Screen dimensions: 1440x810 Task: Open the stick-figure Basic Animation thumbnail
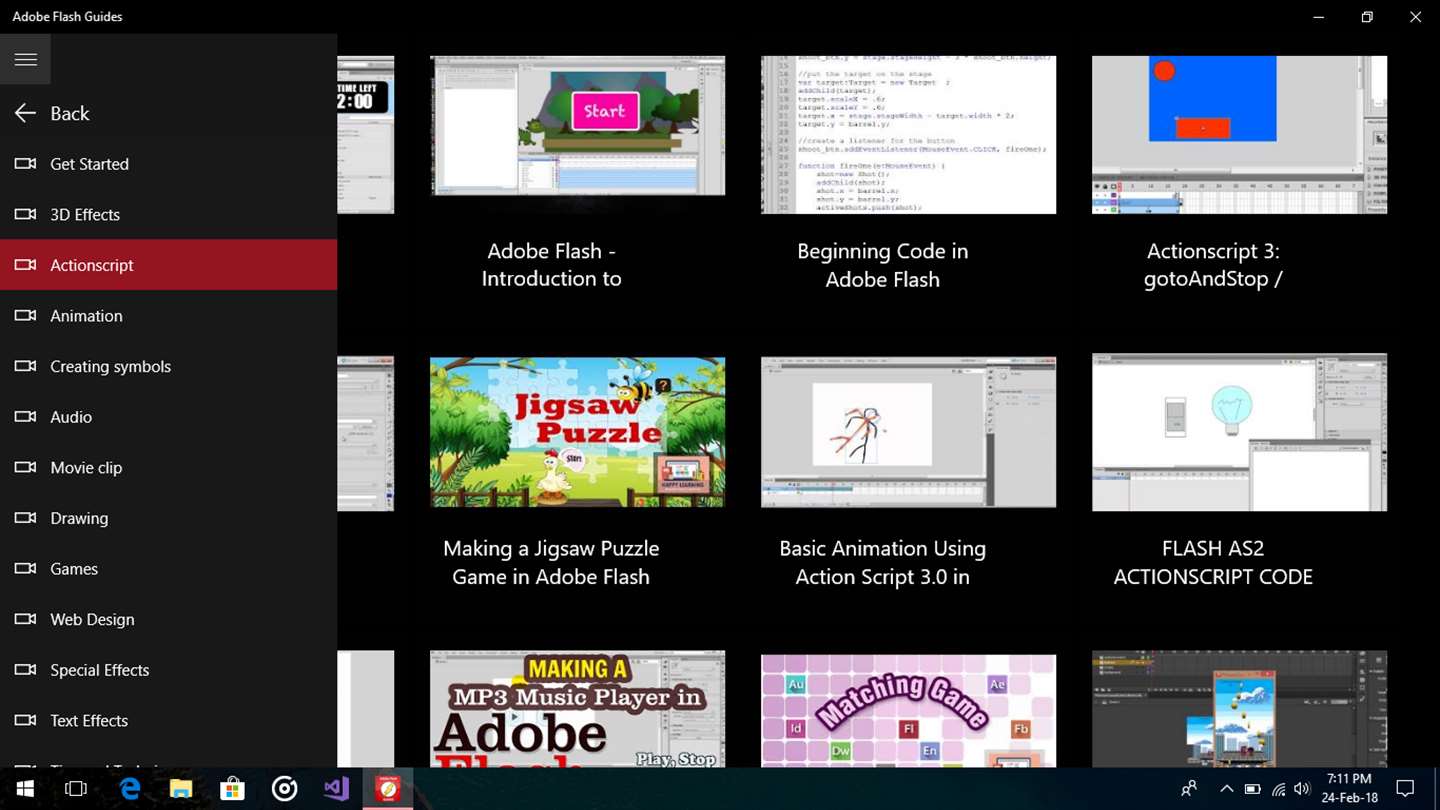click(908, 432)
